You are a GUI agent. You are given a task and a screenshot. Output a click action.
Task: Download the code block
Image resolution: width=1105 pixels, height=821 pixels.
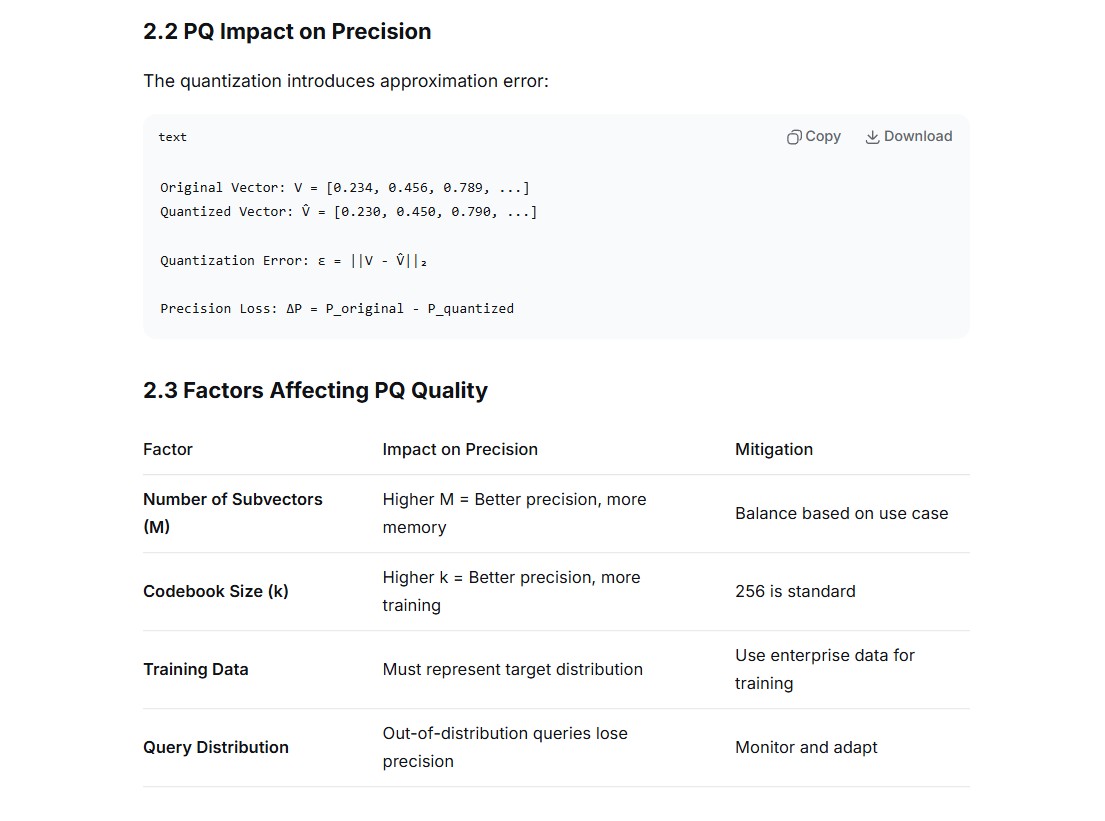point(909,137)
